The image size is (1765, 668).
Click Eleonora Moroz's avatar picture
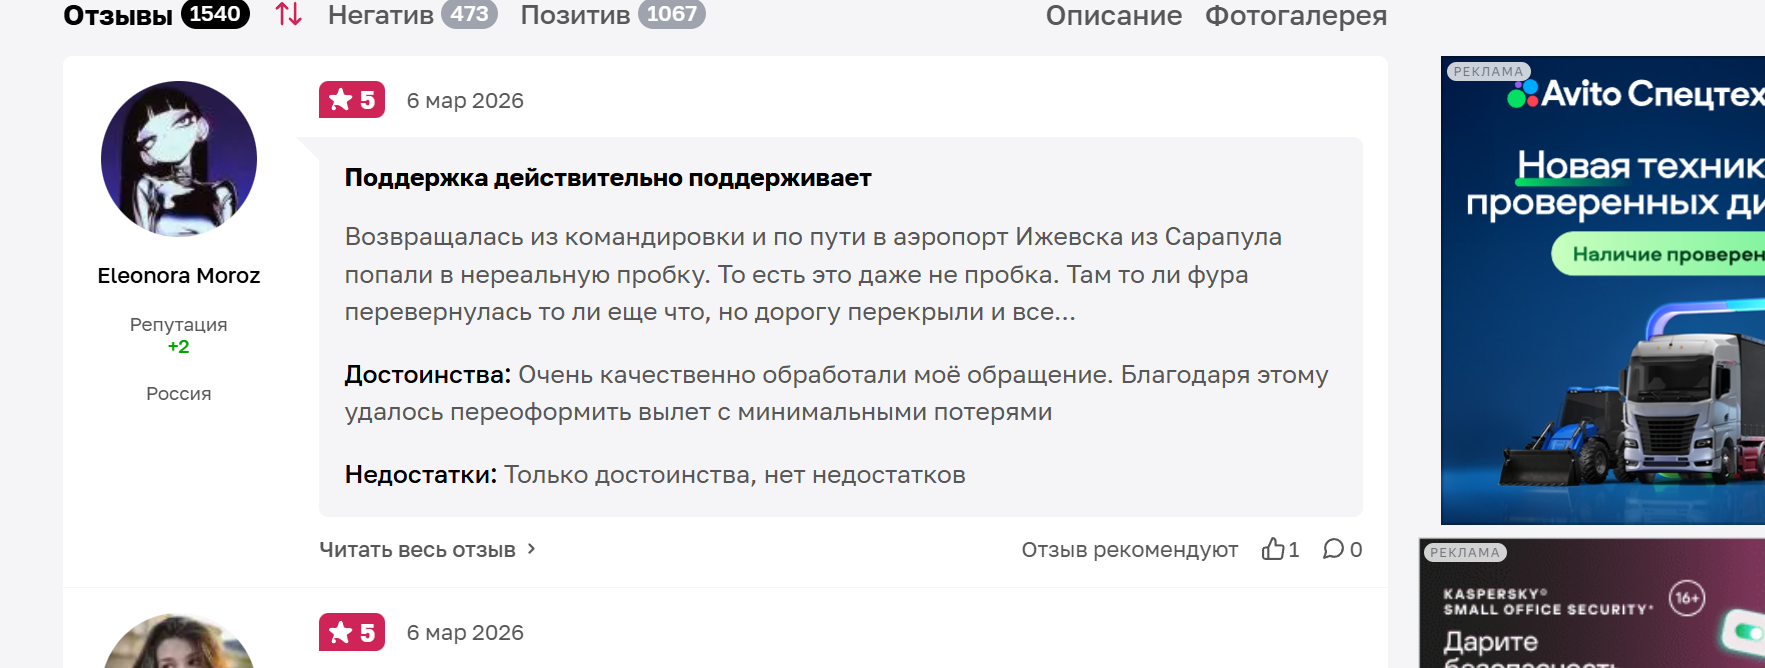(179, 159)
